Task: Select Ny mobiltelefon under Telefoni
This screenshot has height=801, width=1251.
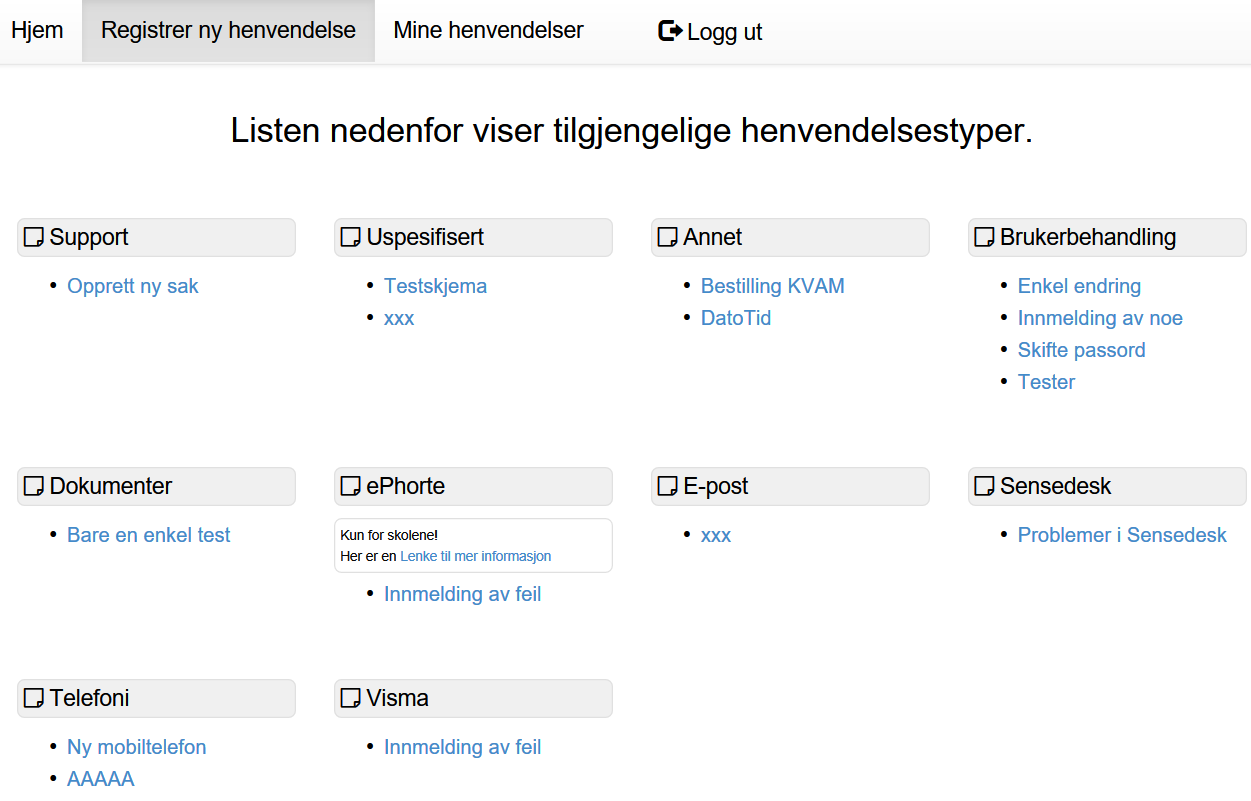Action: [136, 748]
